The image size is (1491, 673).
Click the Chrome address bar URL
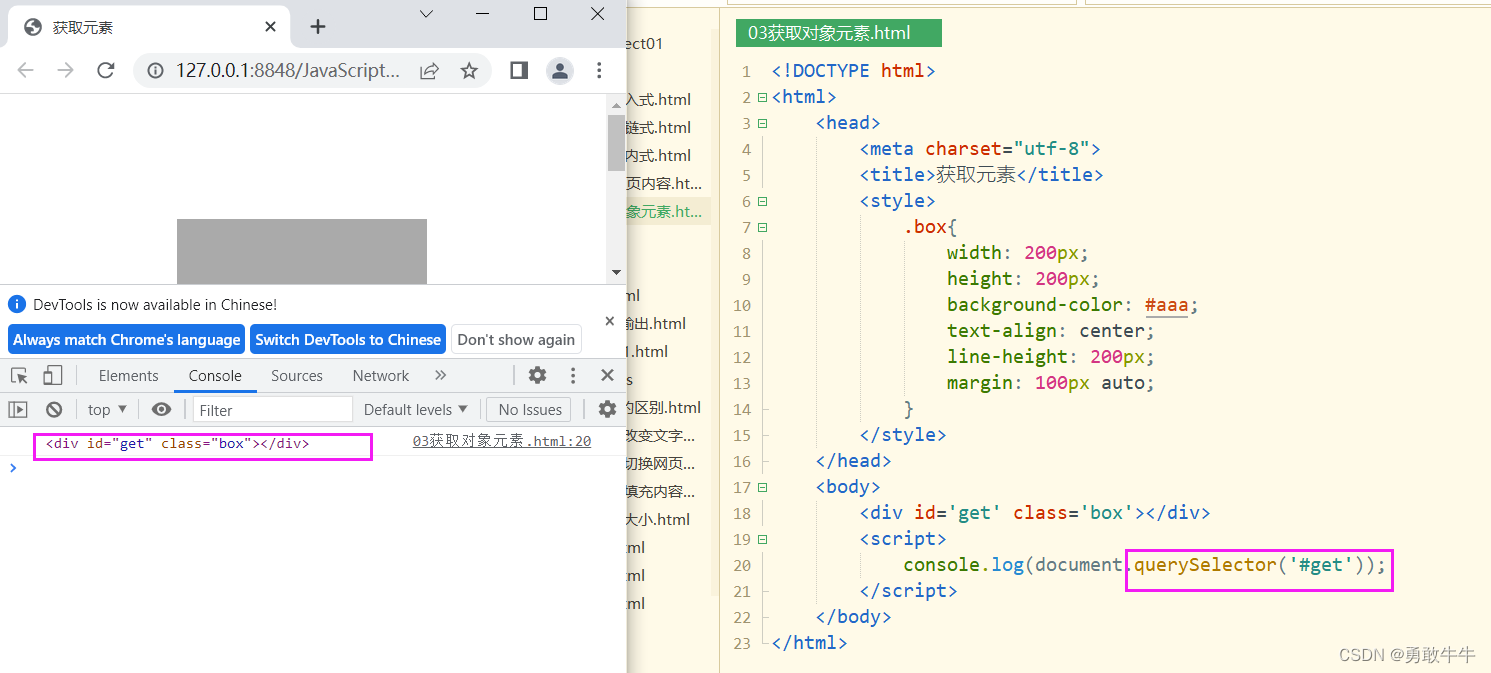point(288,70)
